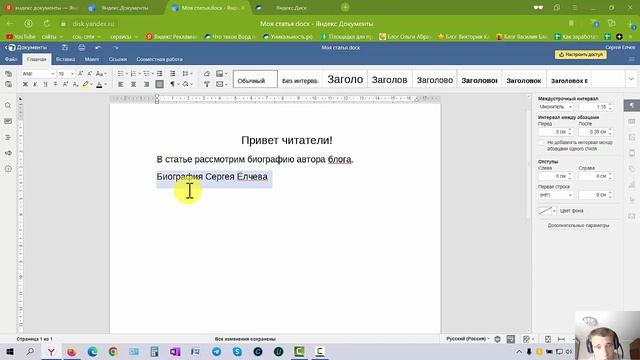Increase paragraph indent
640x360 pixels.
click(x=172, y=73)
